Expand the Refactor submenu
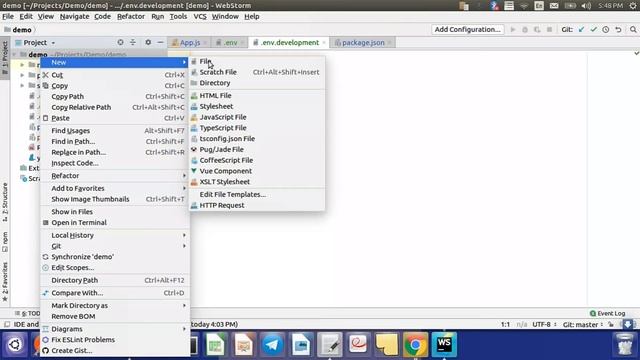Image resolution: width=640 pixels, height=360 pixels. (115, 176)
